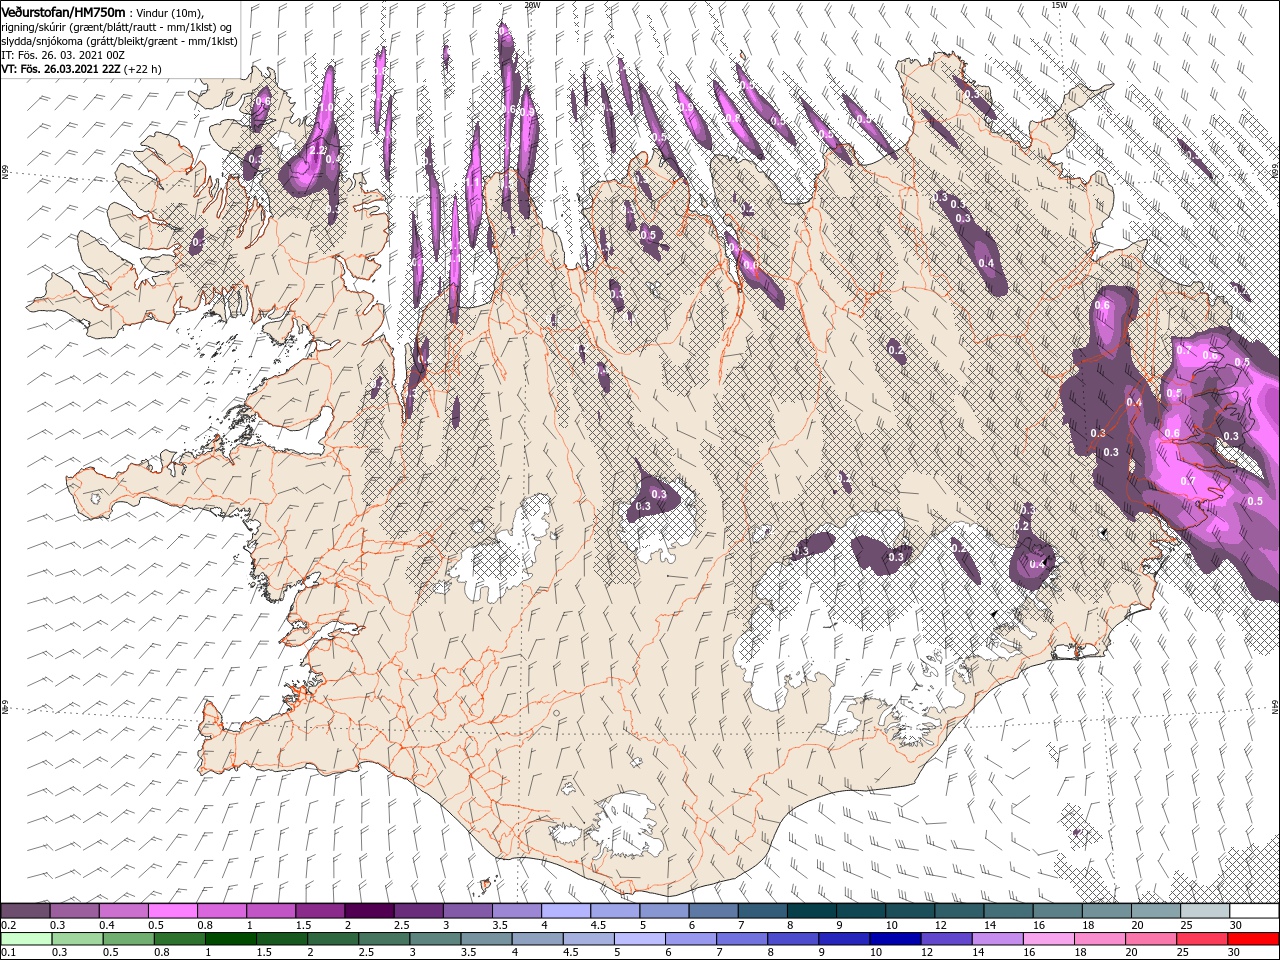Click the 15W longitude label
Screen dimensions: 1280x960
[1059, 5]
